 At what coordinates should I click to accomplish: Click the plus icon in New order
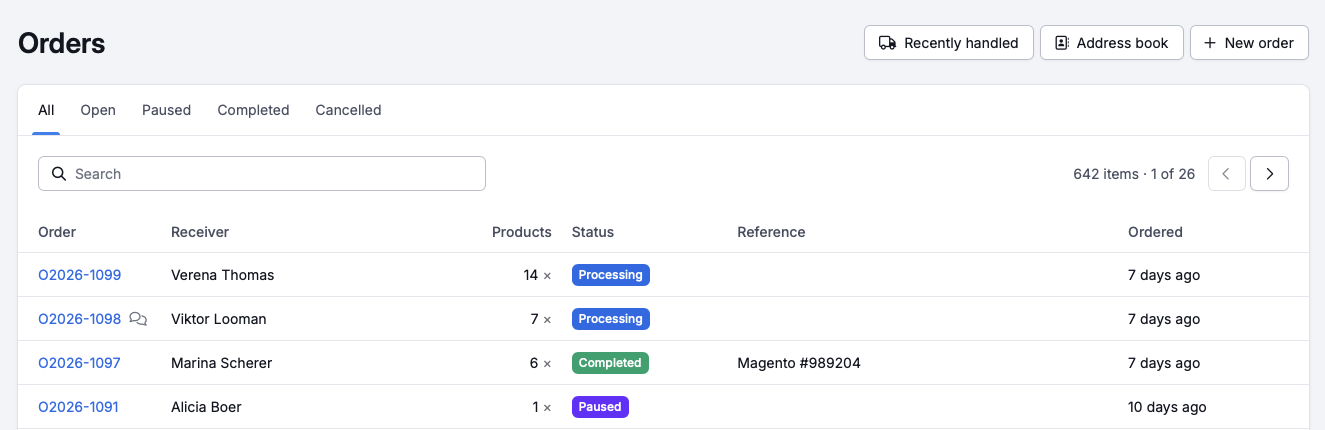click(1210, 43)
